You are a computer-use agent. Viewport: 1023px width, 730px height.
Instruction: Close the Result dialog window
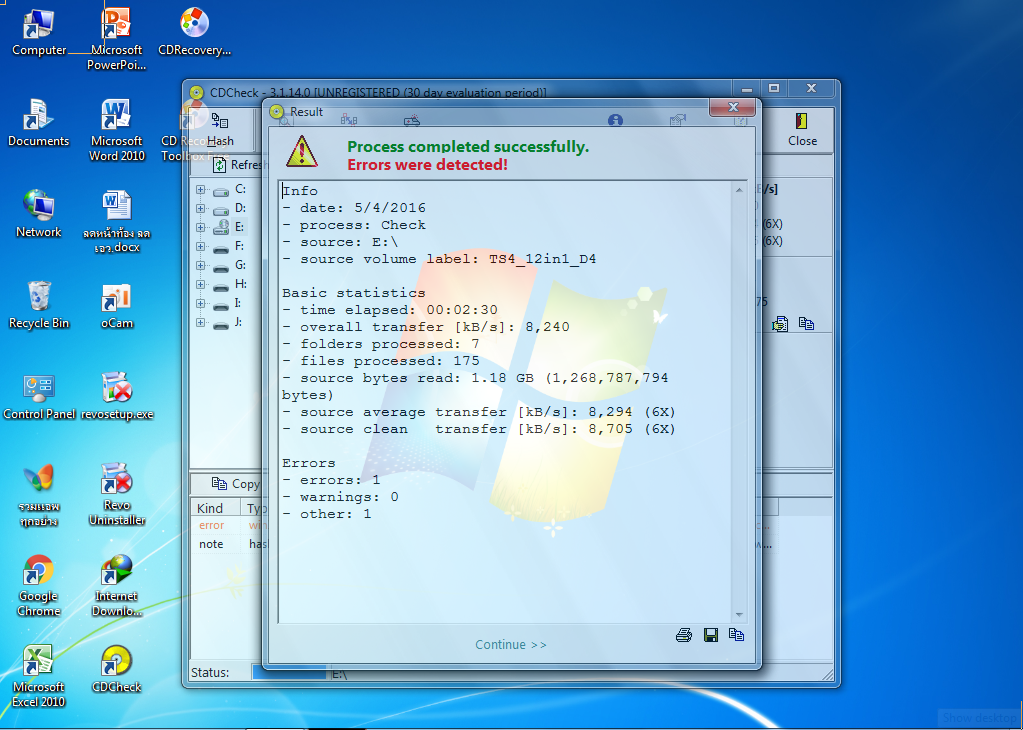tap(733, 107)
